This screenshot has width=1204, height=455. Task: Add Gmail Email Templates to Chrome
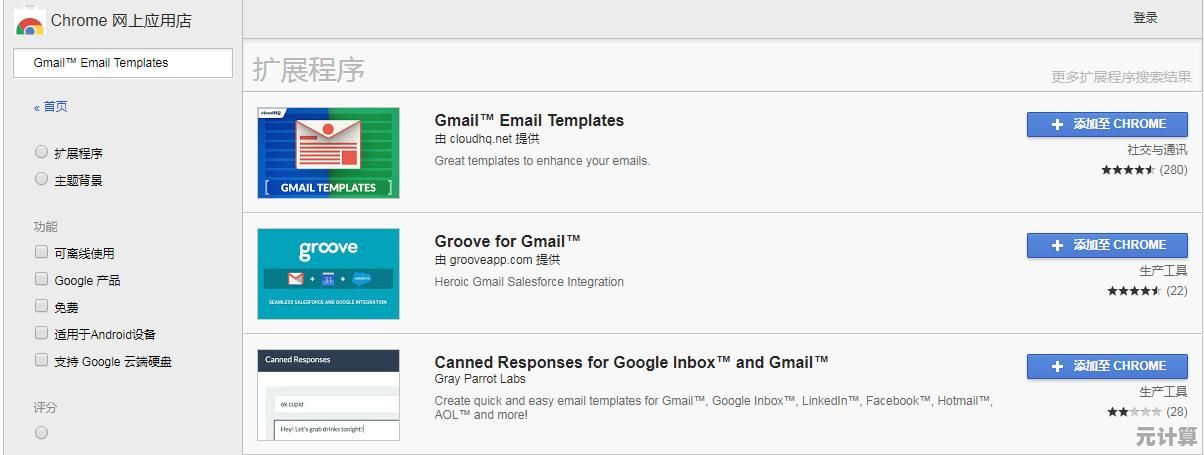pos(1107,124)
